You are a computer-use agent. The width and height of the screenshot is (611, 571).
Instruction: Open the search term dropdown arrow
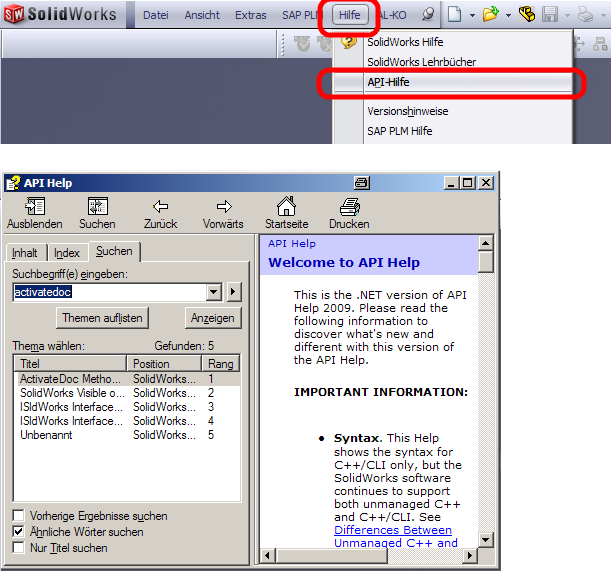(x=214, y=292)
